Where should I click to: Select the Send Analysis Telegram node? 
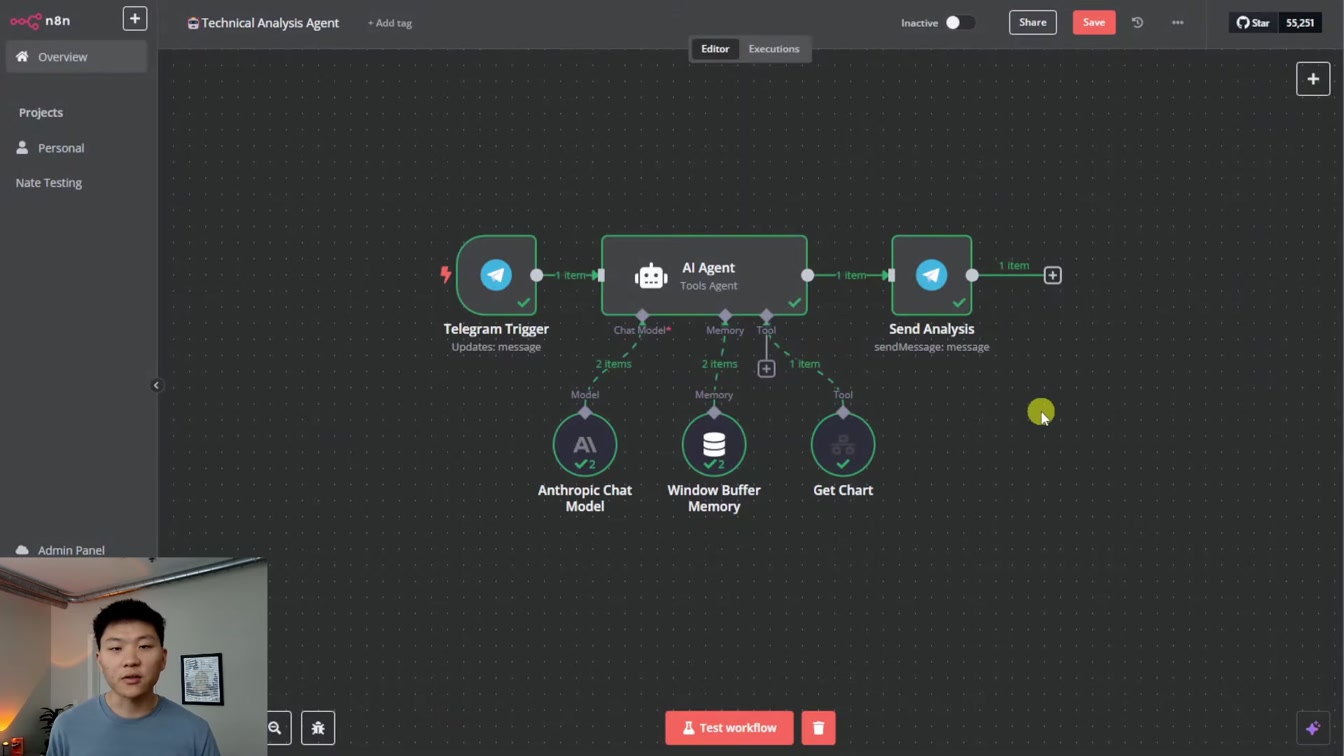931,275
